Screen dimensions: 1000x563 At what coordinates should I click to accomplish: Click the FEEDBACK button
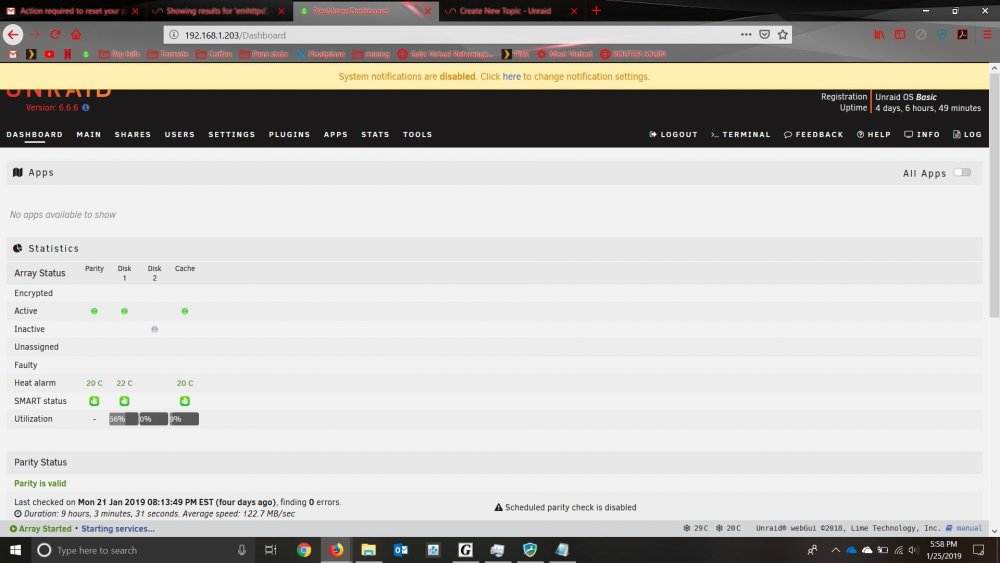point(813,135)
